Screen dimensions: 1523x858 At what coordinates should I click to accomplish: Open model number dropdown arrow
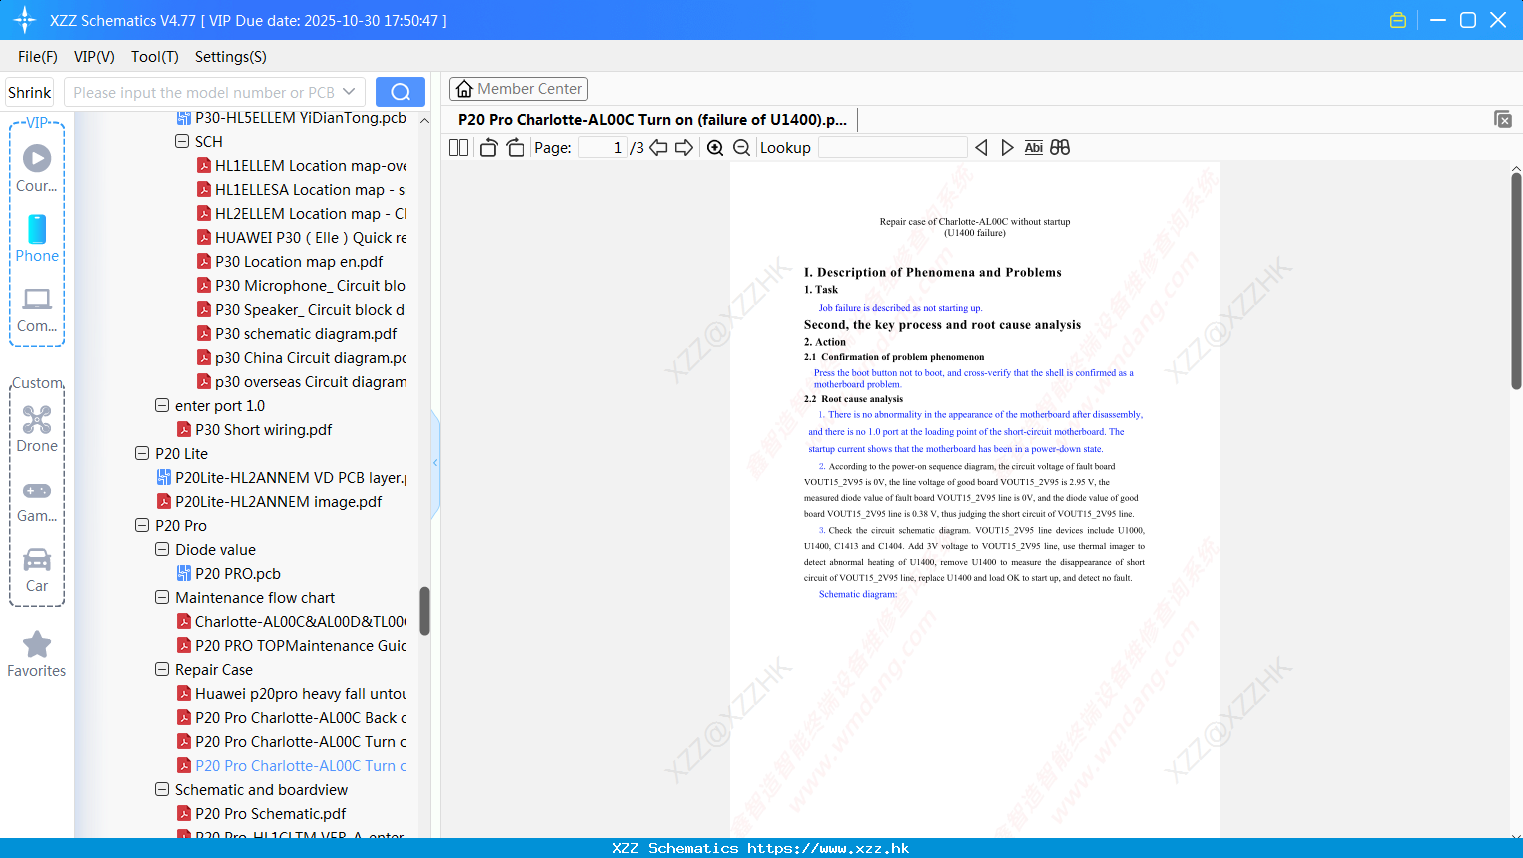(349, 92)
